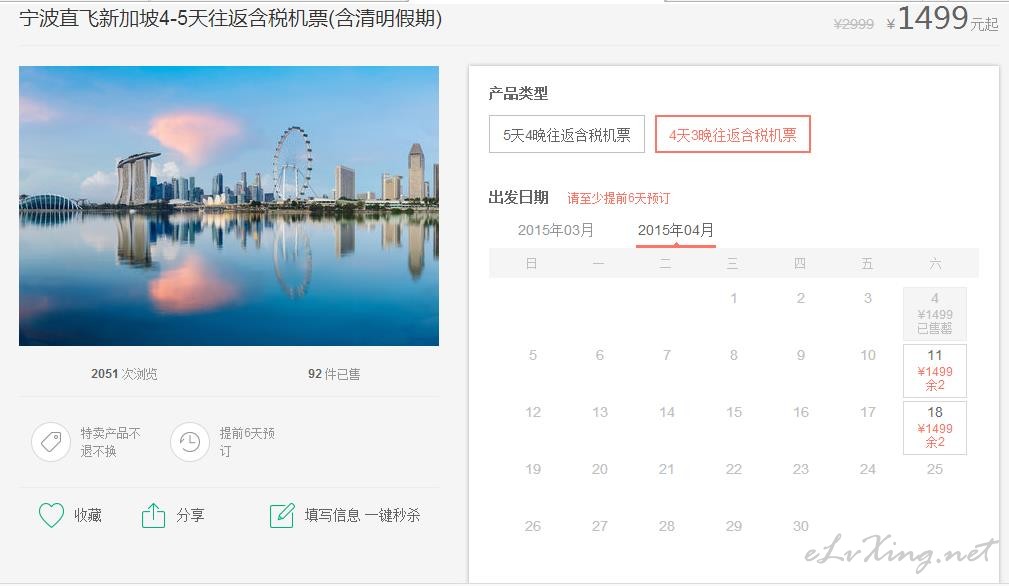This screenshot has height=586, width=1009.
Task: Click the 日 Sunday column header
Action: tap(532, 263)
